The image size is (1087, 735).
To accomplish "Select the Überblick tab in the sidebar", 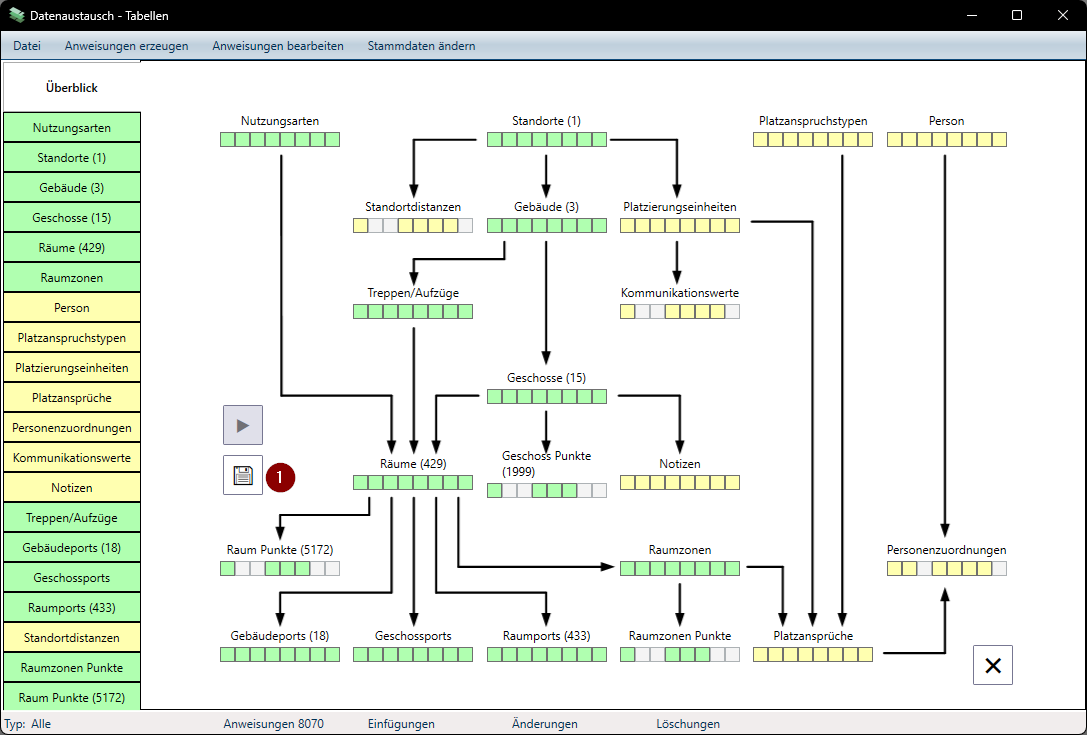I will coord(71,88).
